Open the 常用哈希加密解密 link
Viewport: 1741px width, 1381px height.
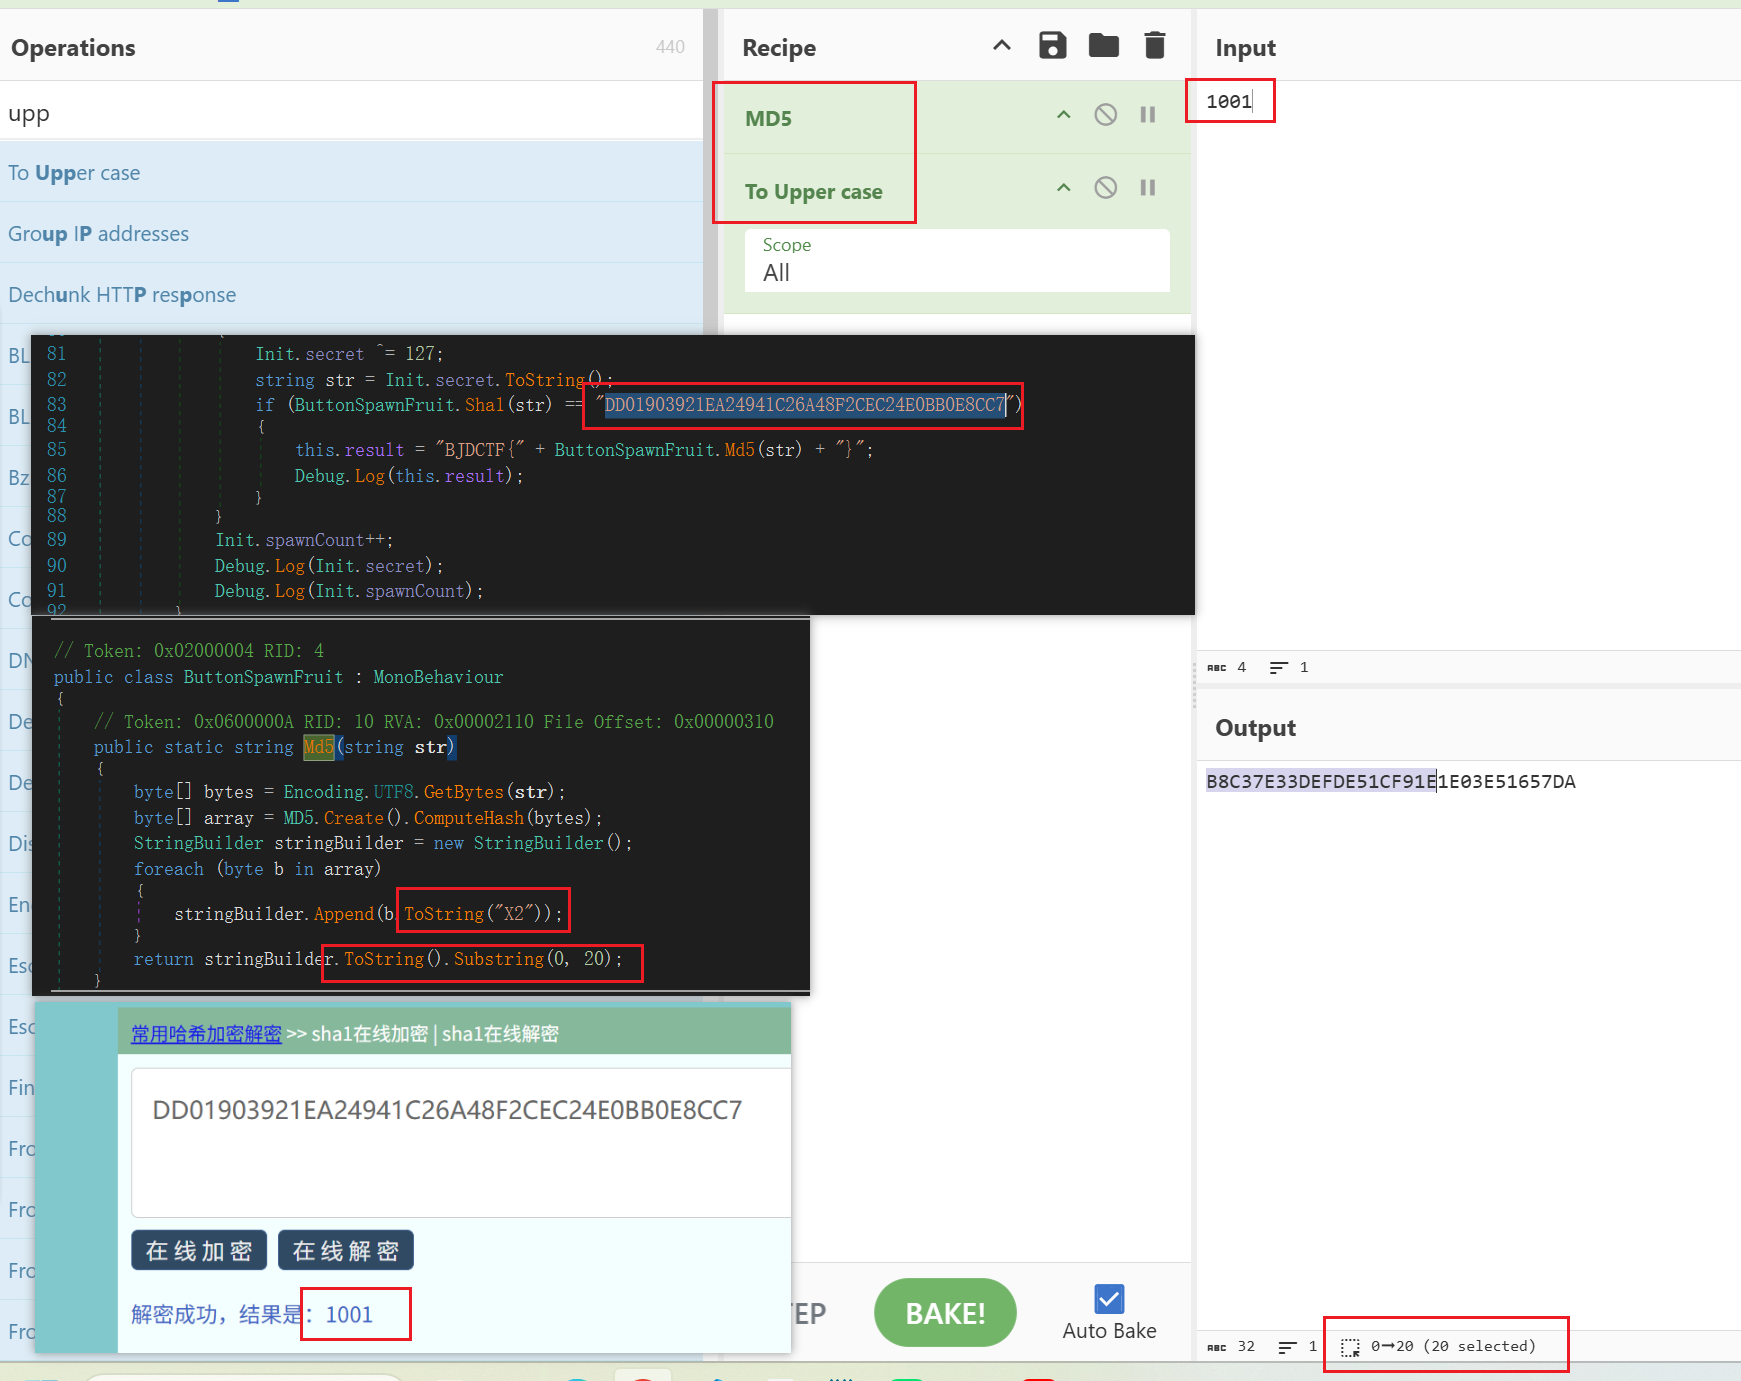coord(206,1034)
